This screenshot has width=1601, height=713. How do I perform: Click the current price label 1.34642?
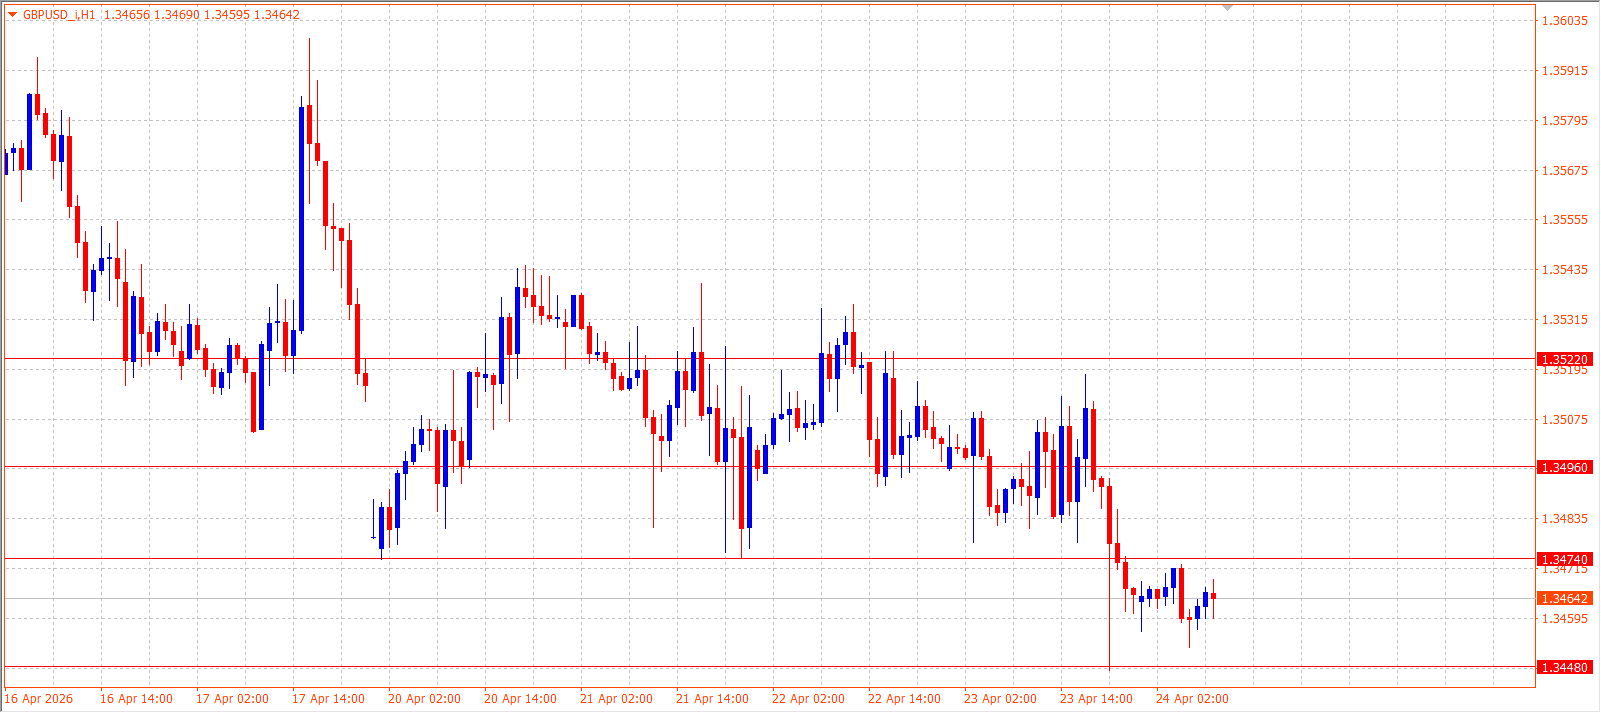pos(1564,599)
